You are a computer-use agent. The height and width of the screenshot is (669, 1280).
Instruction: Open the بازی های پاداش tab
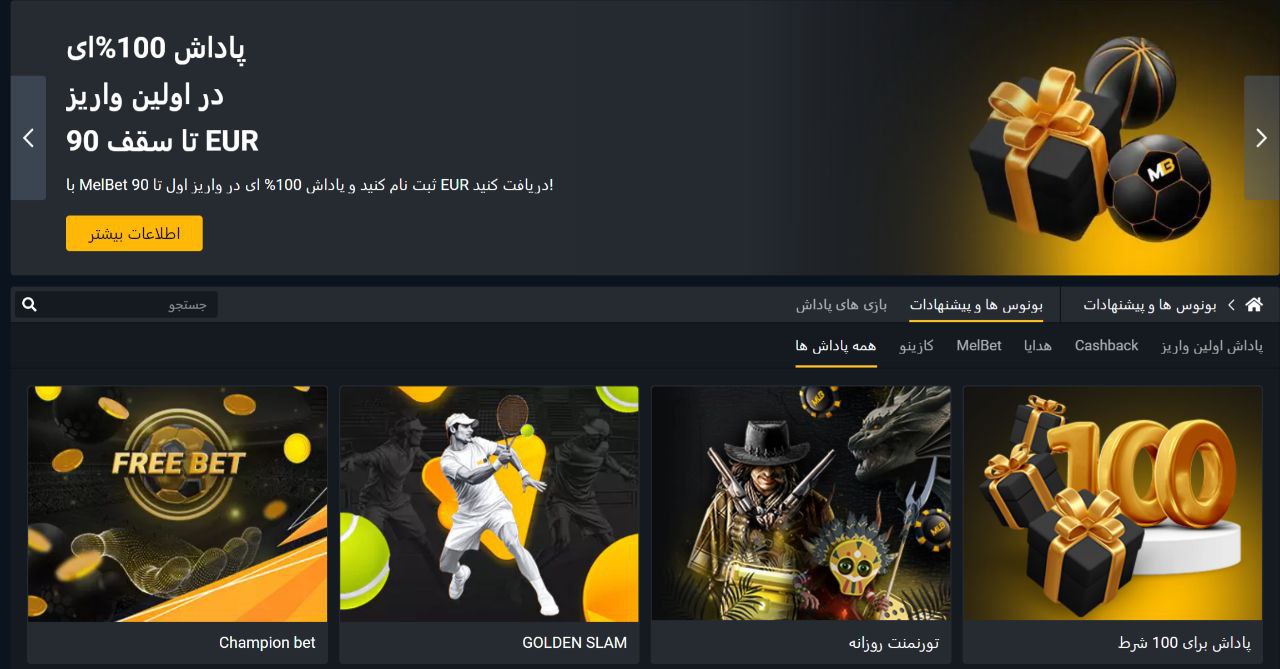[x=842, y=304]
